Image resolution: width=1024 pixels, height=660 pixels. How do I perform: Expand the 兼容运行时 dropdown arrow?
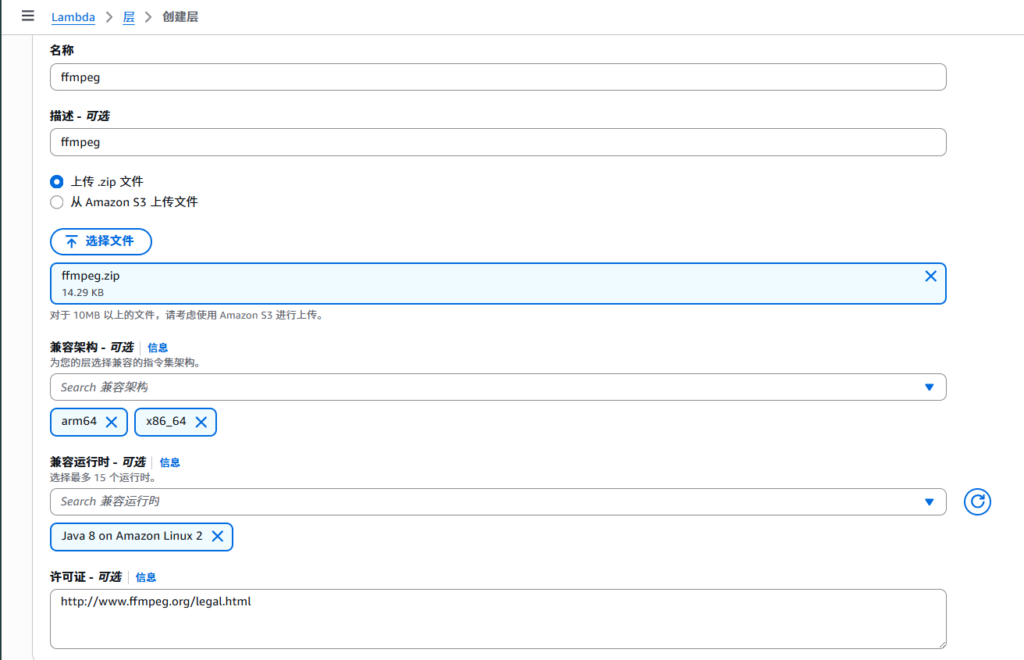pyautogui.click(x=929, y=501)
